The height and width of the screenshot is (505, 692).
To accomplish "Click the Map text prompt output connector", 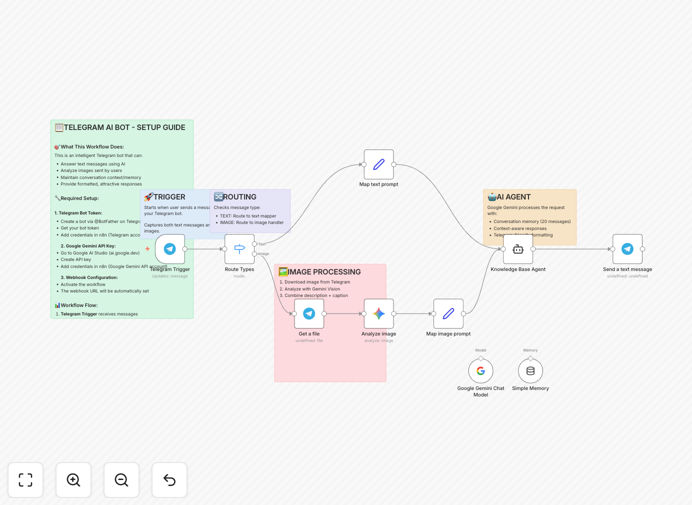I will click(x=394, y=164).
